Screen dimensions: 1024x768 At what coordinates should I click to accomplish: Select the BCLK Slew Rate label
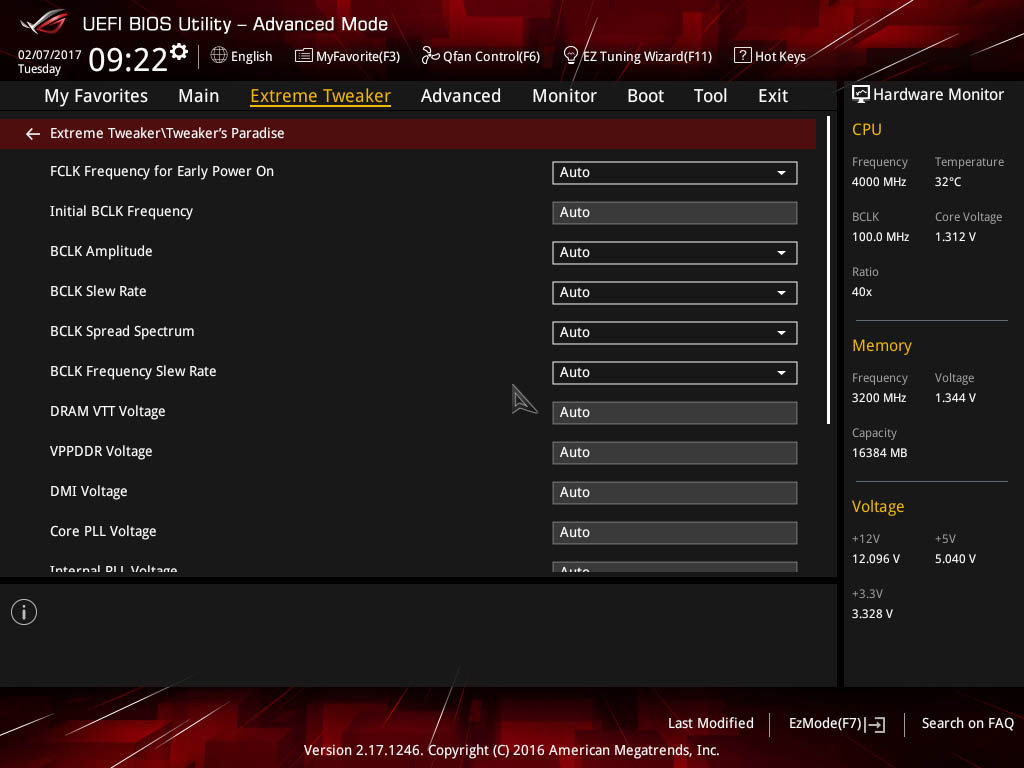(x=98, y=291)
